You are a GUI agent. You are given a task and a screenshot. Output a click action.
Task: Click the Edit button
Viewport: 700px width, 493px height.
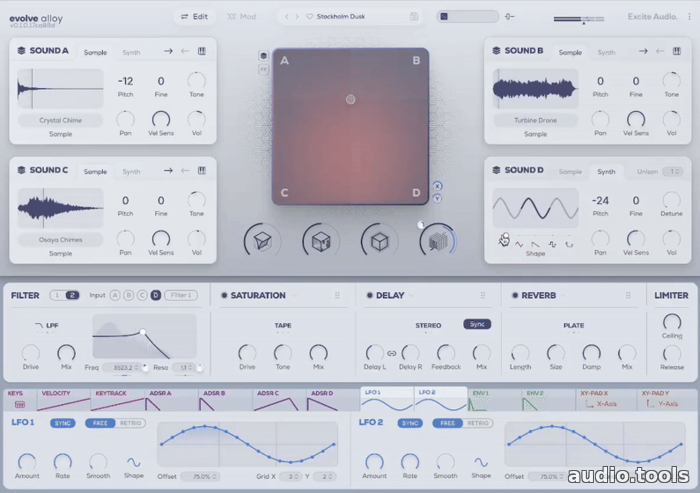click(x=194, y=17)
